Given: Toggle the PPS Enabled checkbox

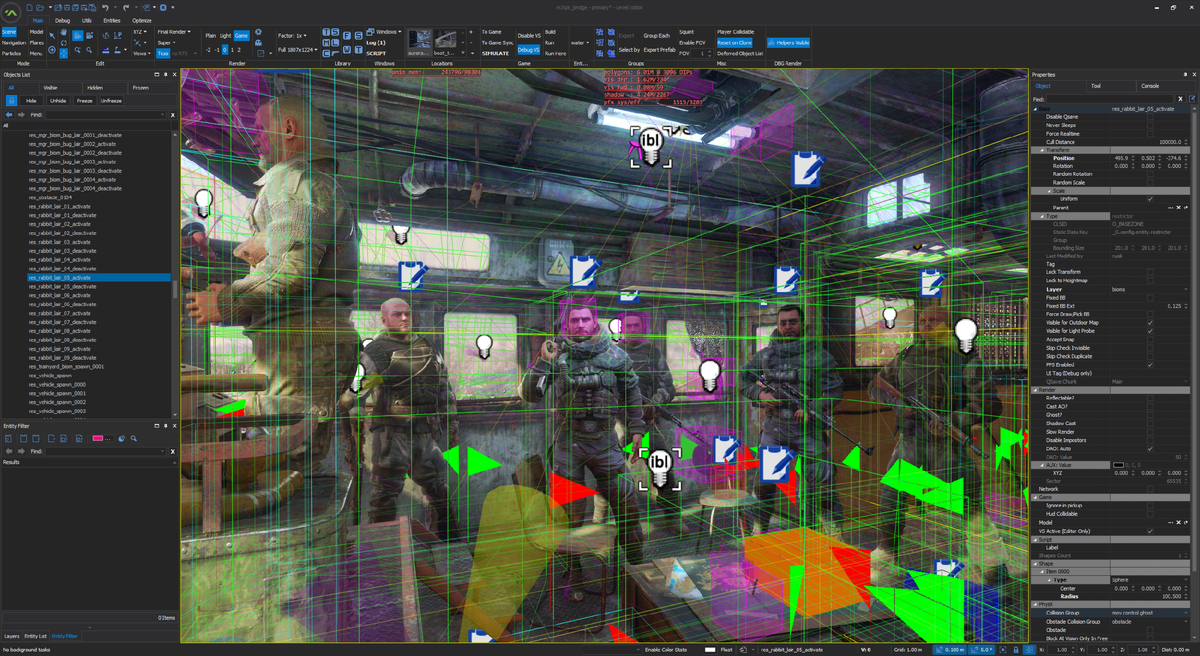Looking at the screenshot, I should pyautogui.click(x=1150, y=365).
